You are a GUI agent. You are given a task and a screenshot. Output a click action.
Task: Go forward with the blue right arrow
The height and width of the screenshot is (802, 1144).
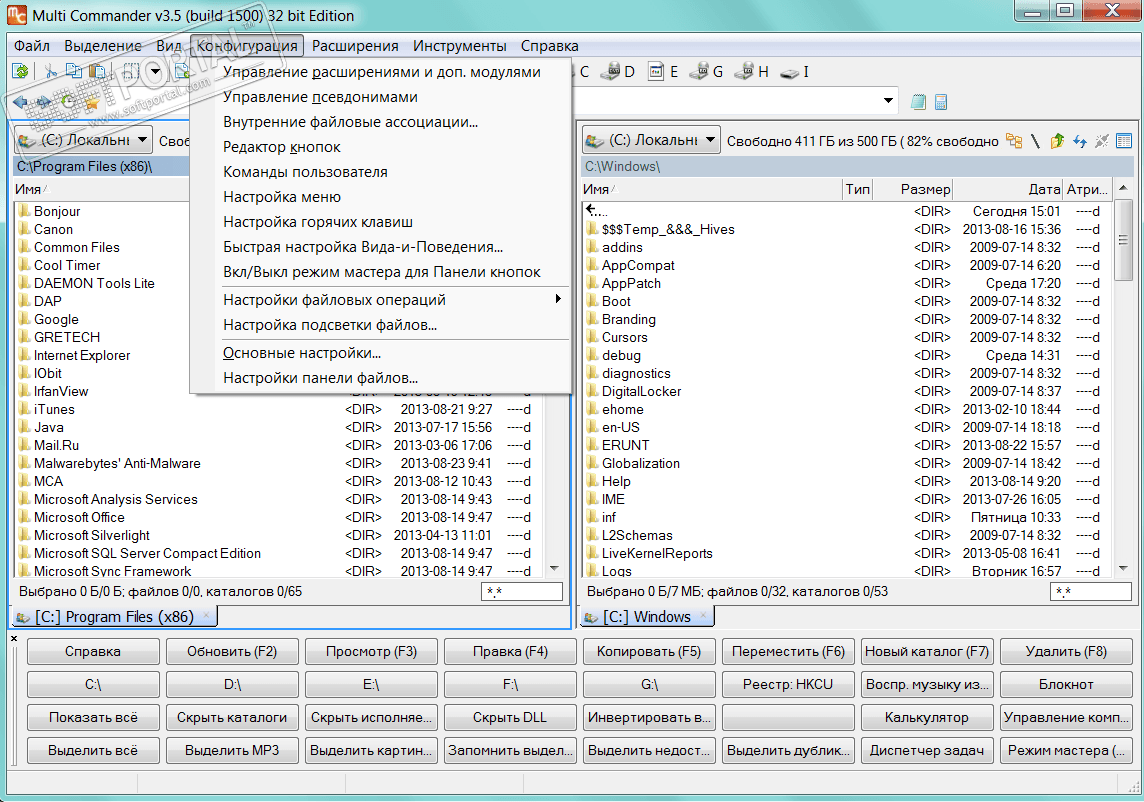click(45, 102)
